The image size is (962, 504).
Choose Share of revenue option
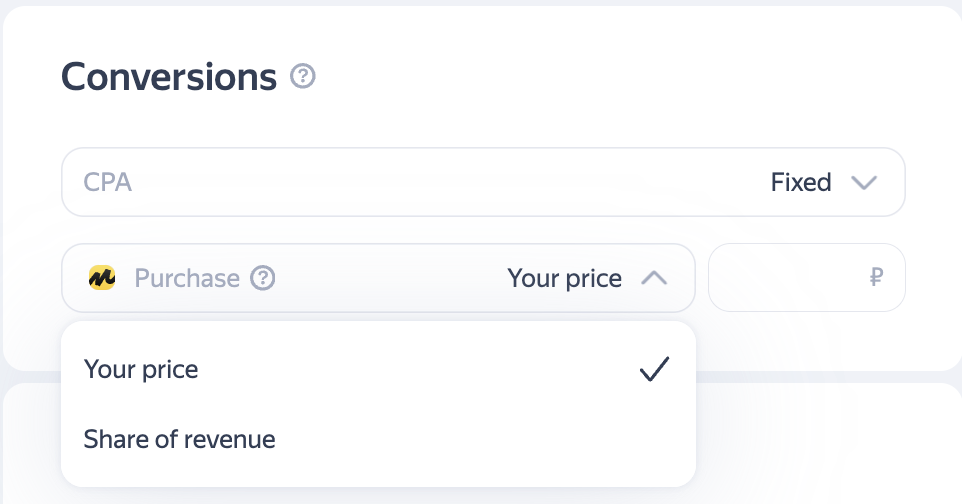point(180,439)
